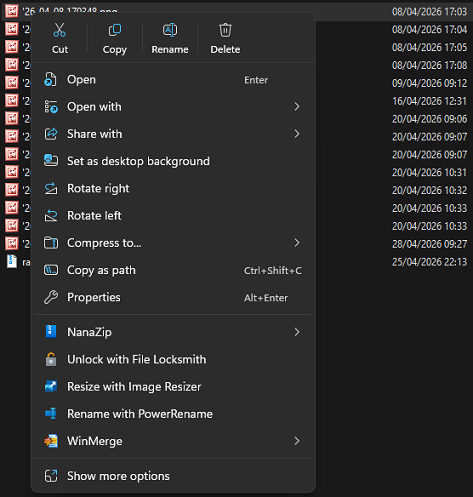Open Properties from the context menu

pyautogui.click(x=173, y=297)
